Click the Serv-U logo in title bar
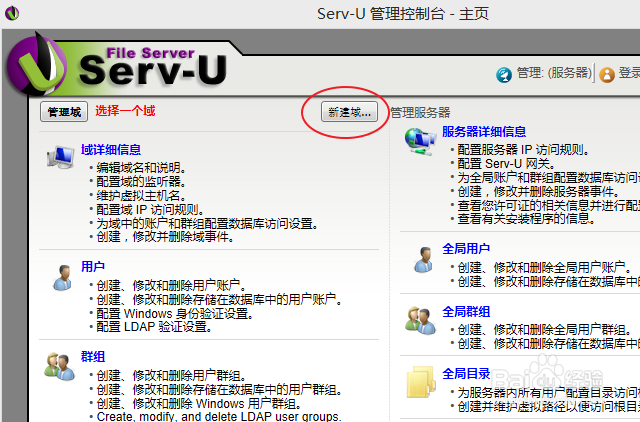Viewport: 640px width, 422px height. (x=12, y=13)
